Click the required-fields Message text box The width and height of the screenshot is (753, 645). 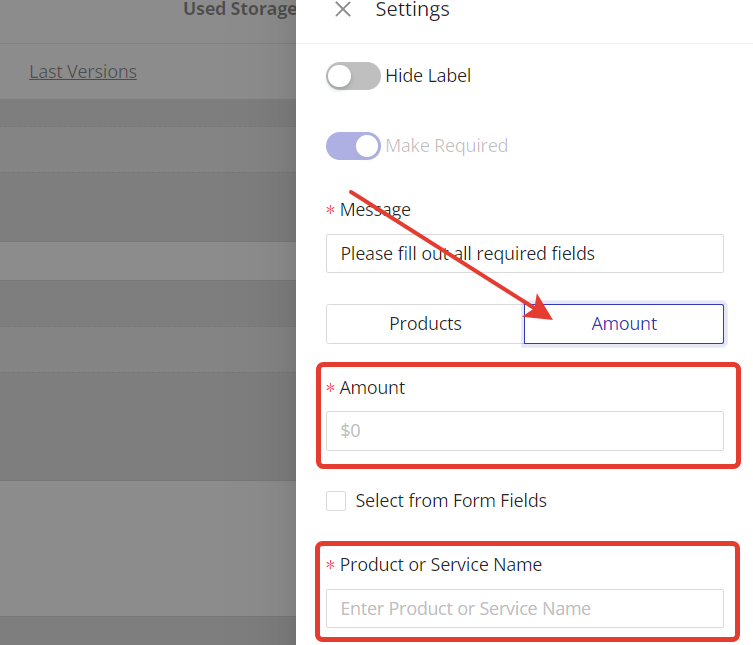524,254
